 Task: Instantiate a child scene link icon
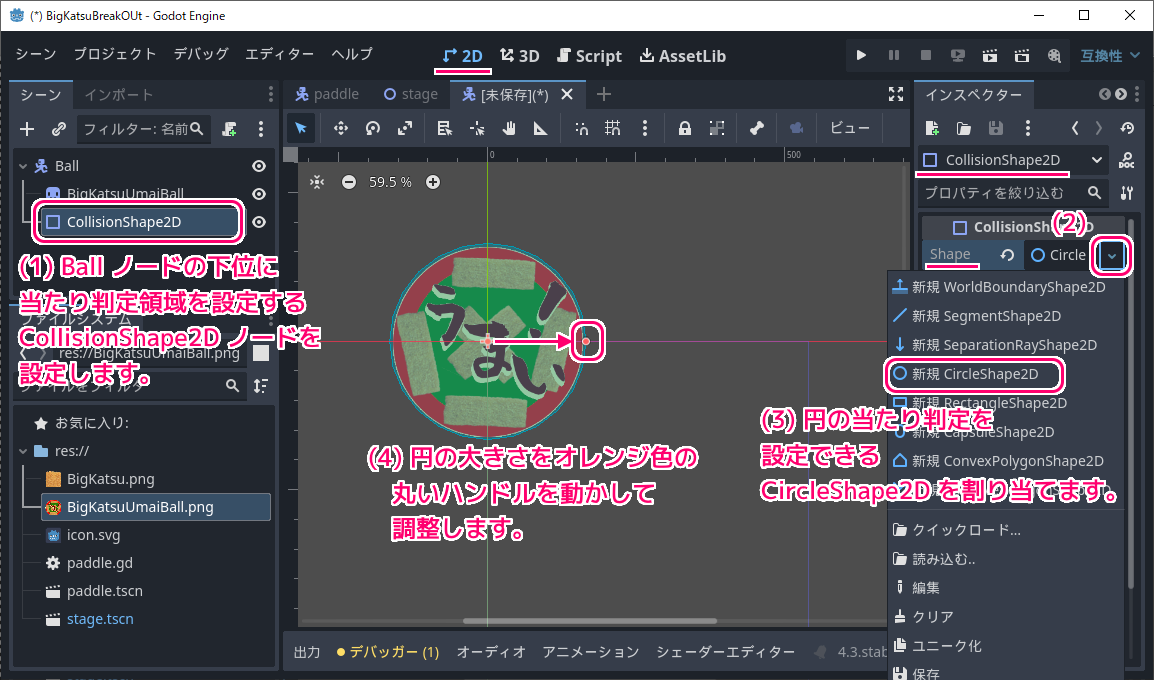point(59,130)
